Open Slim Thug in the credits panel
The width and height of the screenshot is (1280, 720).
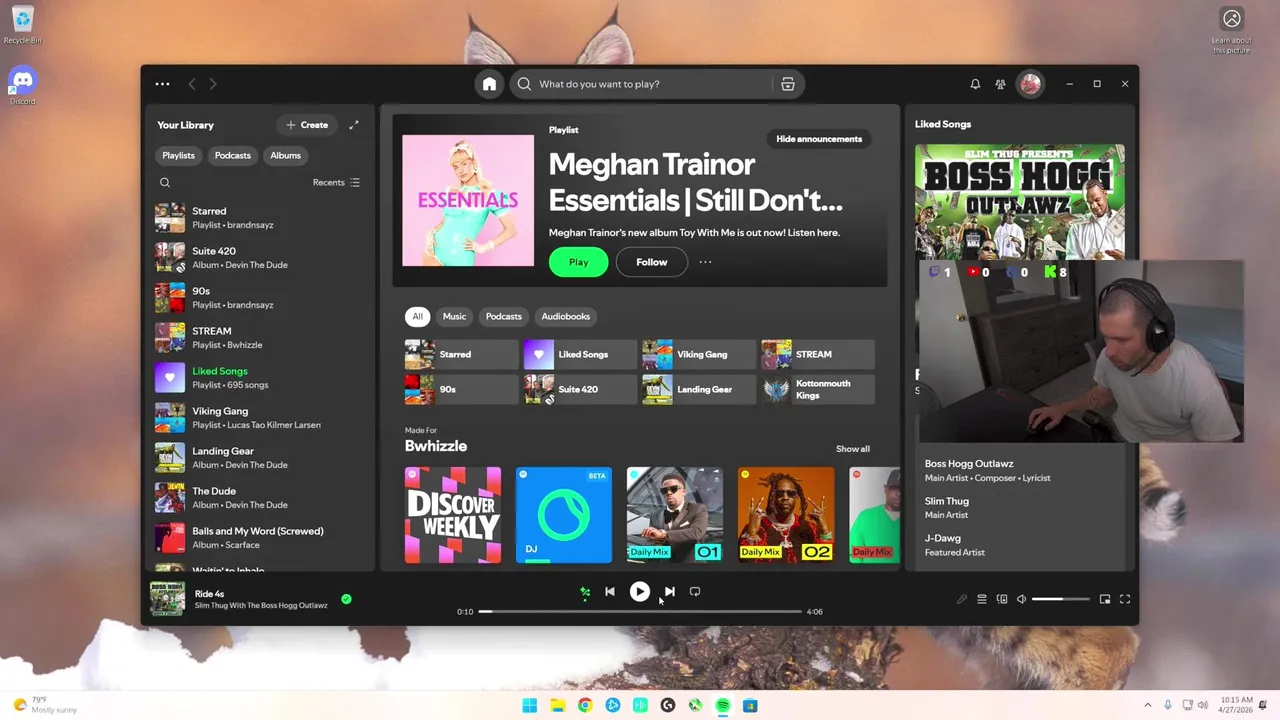click(x=947, y=501)
